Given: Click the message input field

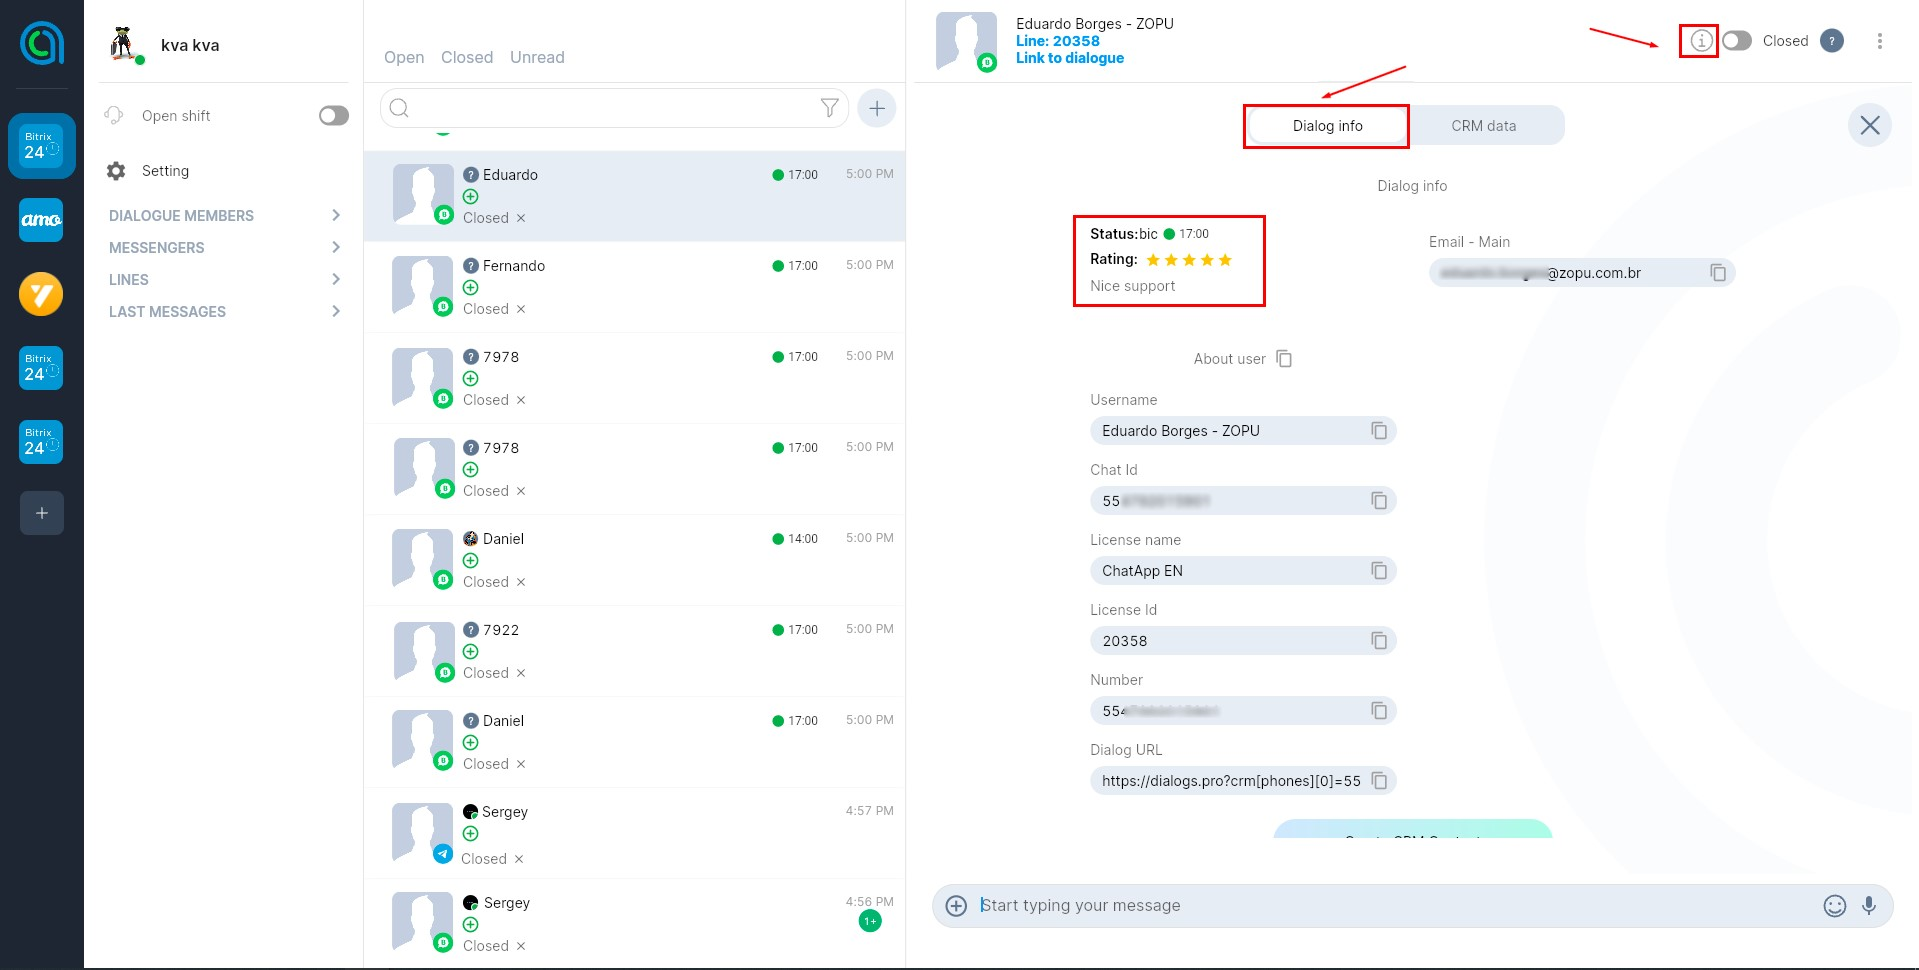Looking at the screenshot, I should [x=1390, y=905].
